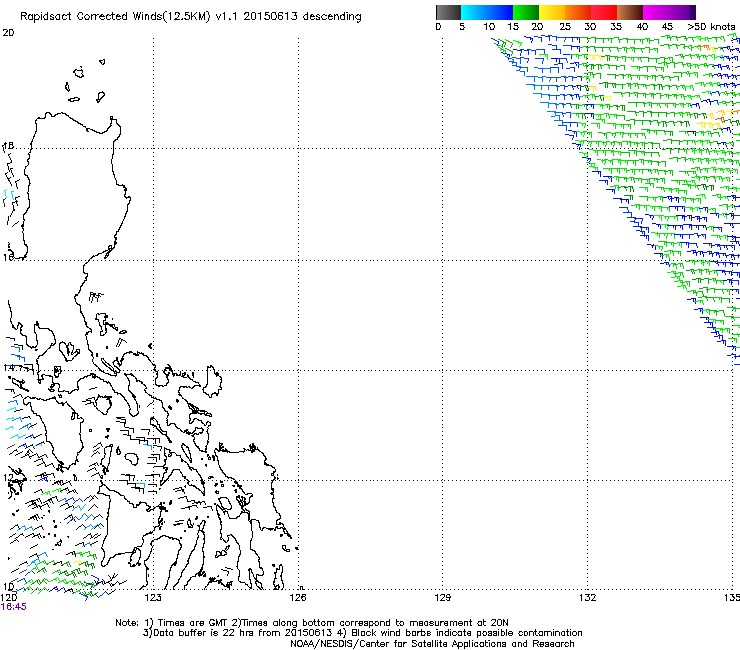Click the '123' longitude axis label
This screenshot has height=650, width=740.
coord(153,598)
